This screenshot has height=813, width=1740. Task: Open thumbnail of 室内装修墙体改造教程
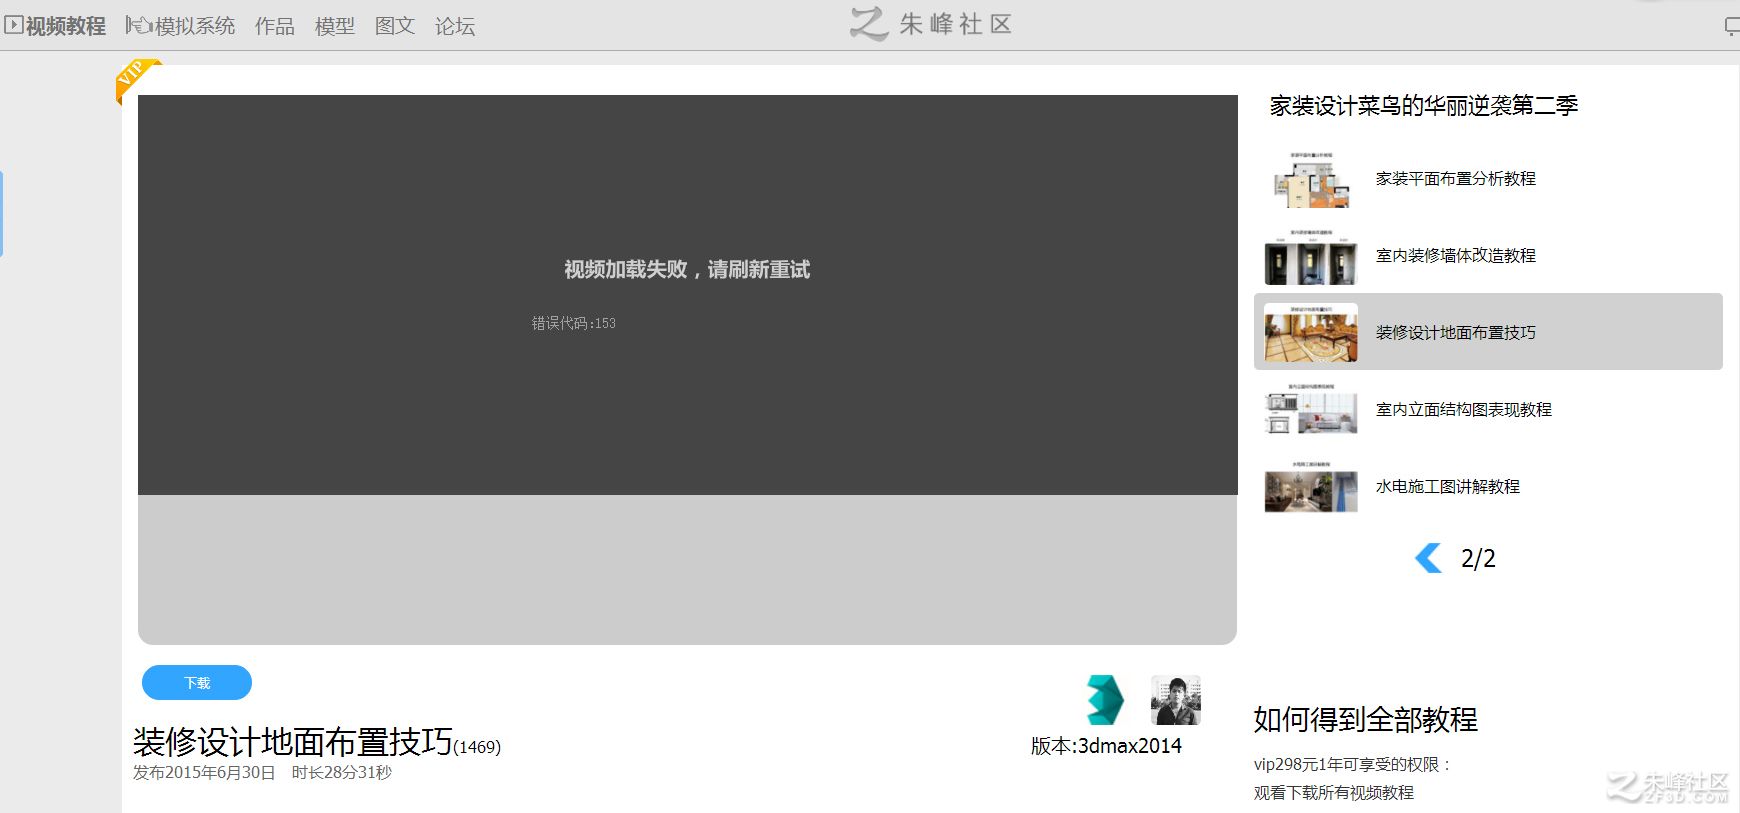click(1311, 256)
